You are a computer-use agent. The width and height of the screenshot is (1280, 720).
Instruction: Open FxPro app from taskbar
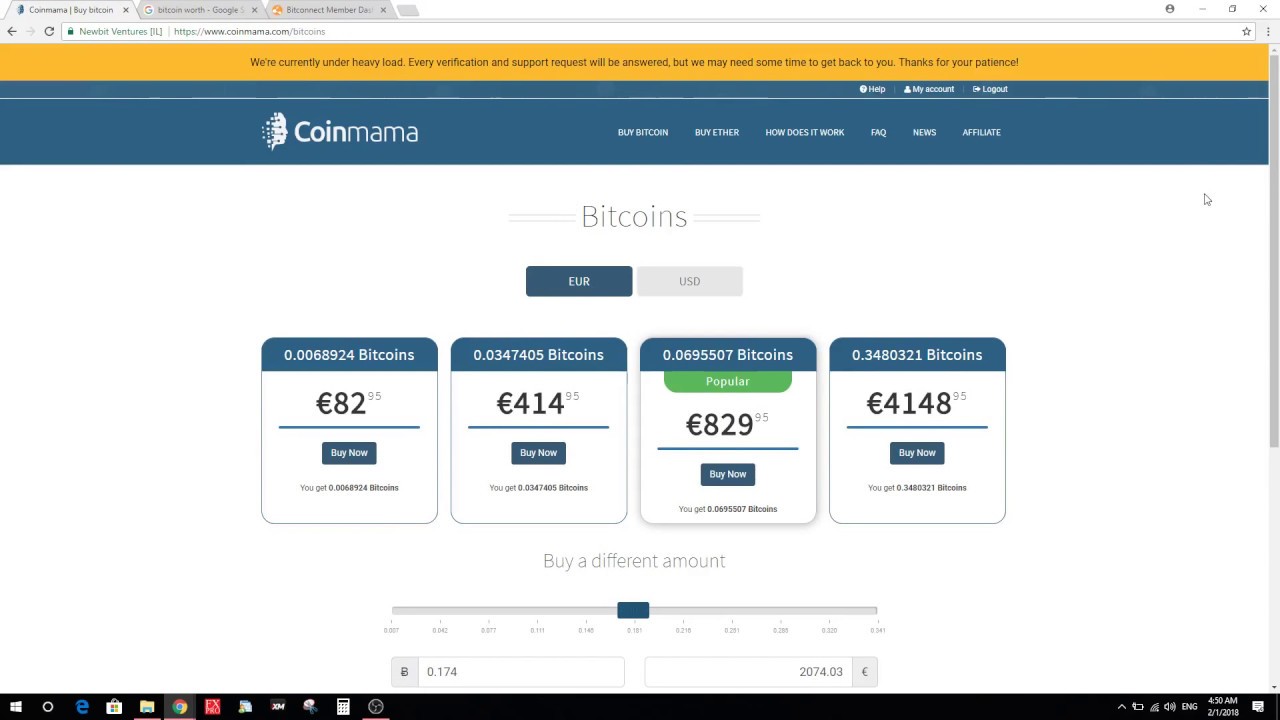[212, 707]
